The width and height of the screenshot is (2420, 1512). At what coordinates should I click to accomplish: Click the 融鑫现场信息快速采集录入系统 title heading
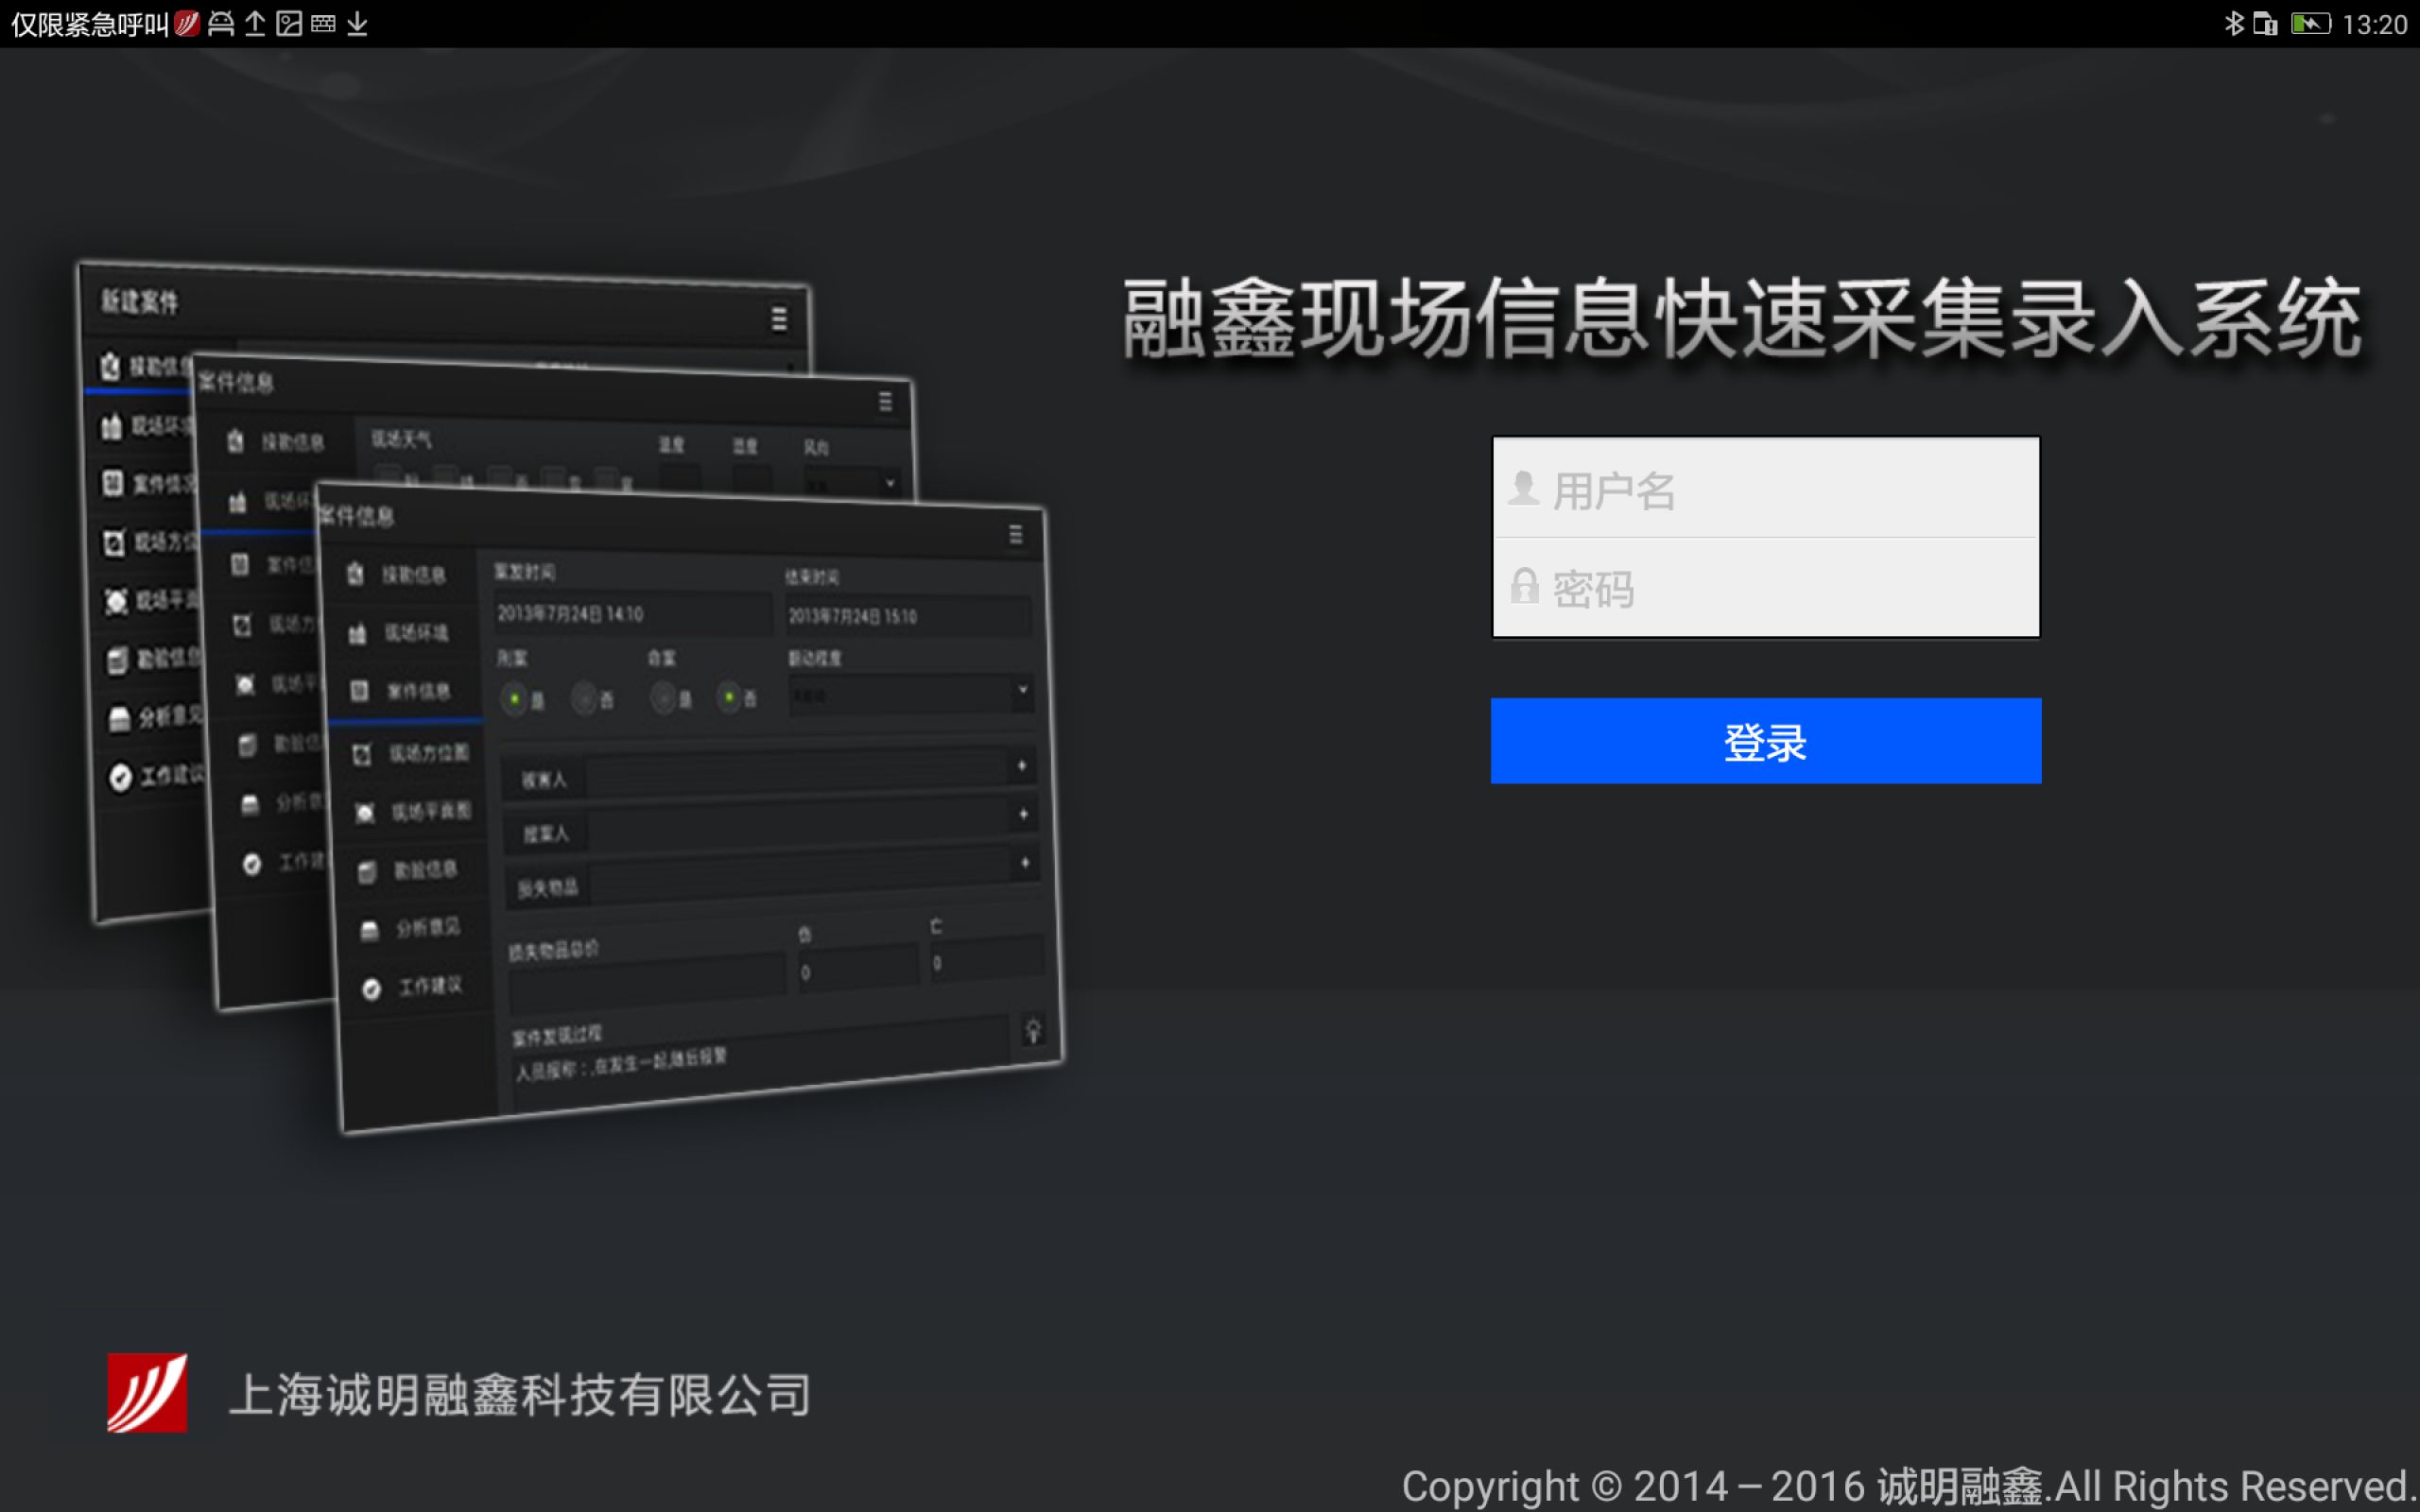pyautogui.click(x=1741, y=318)
